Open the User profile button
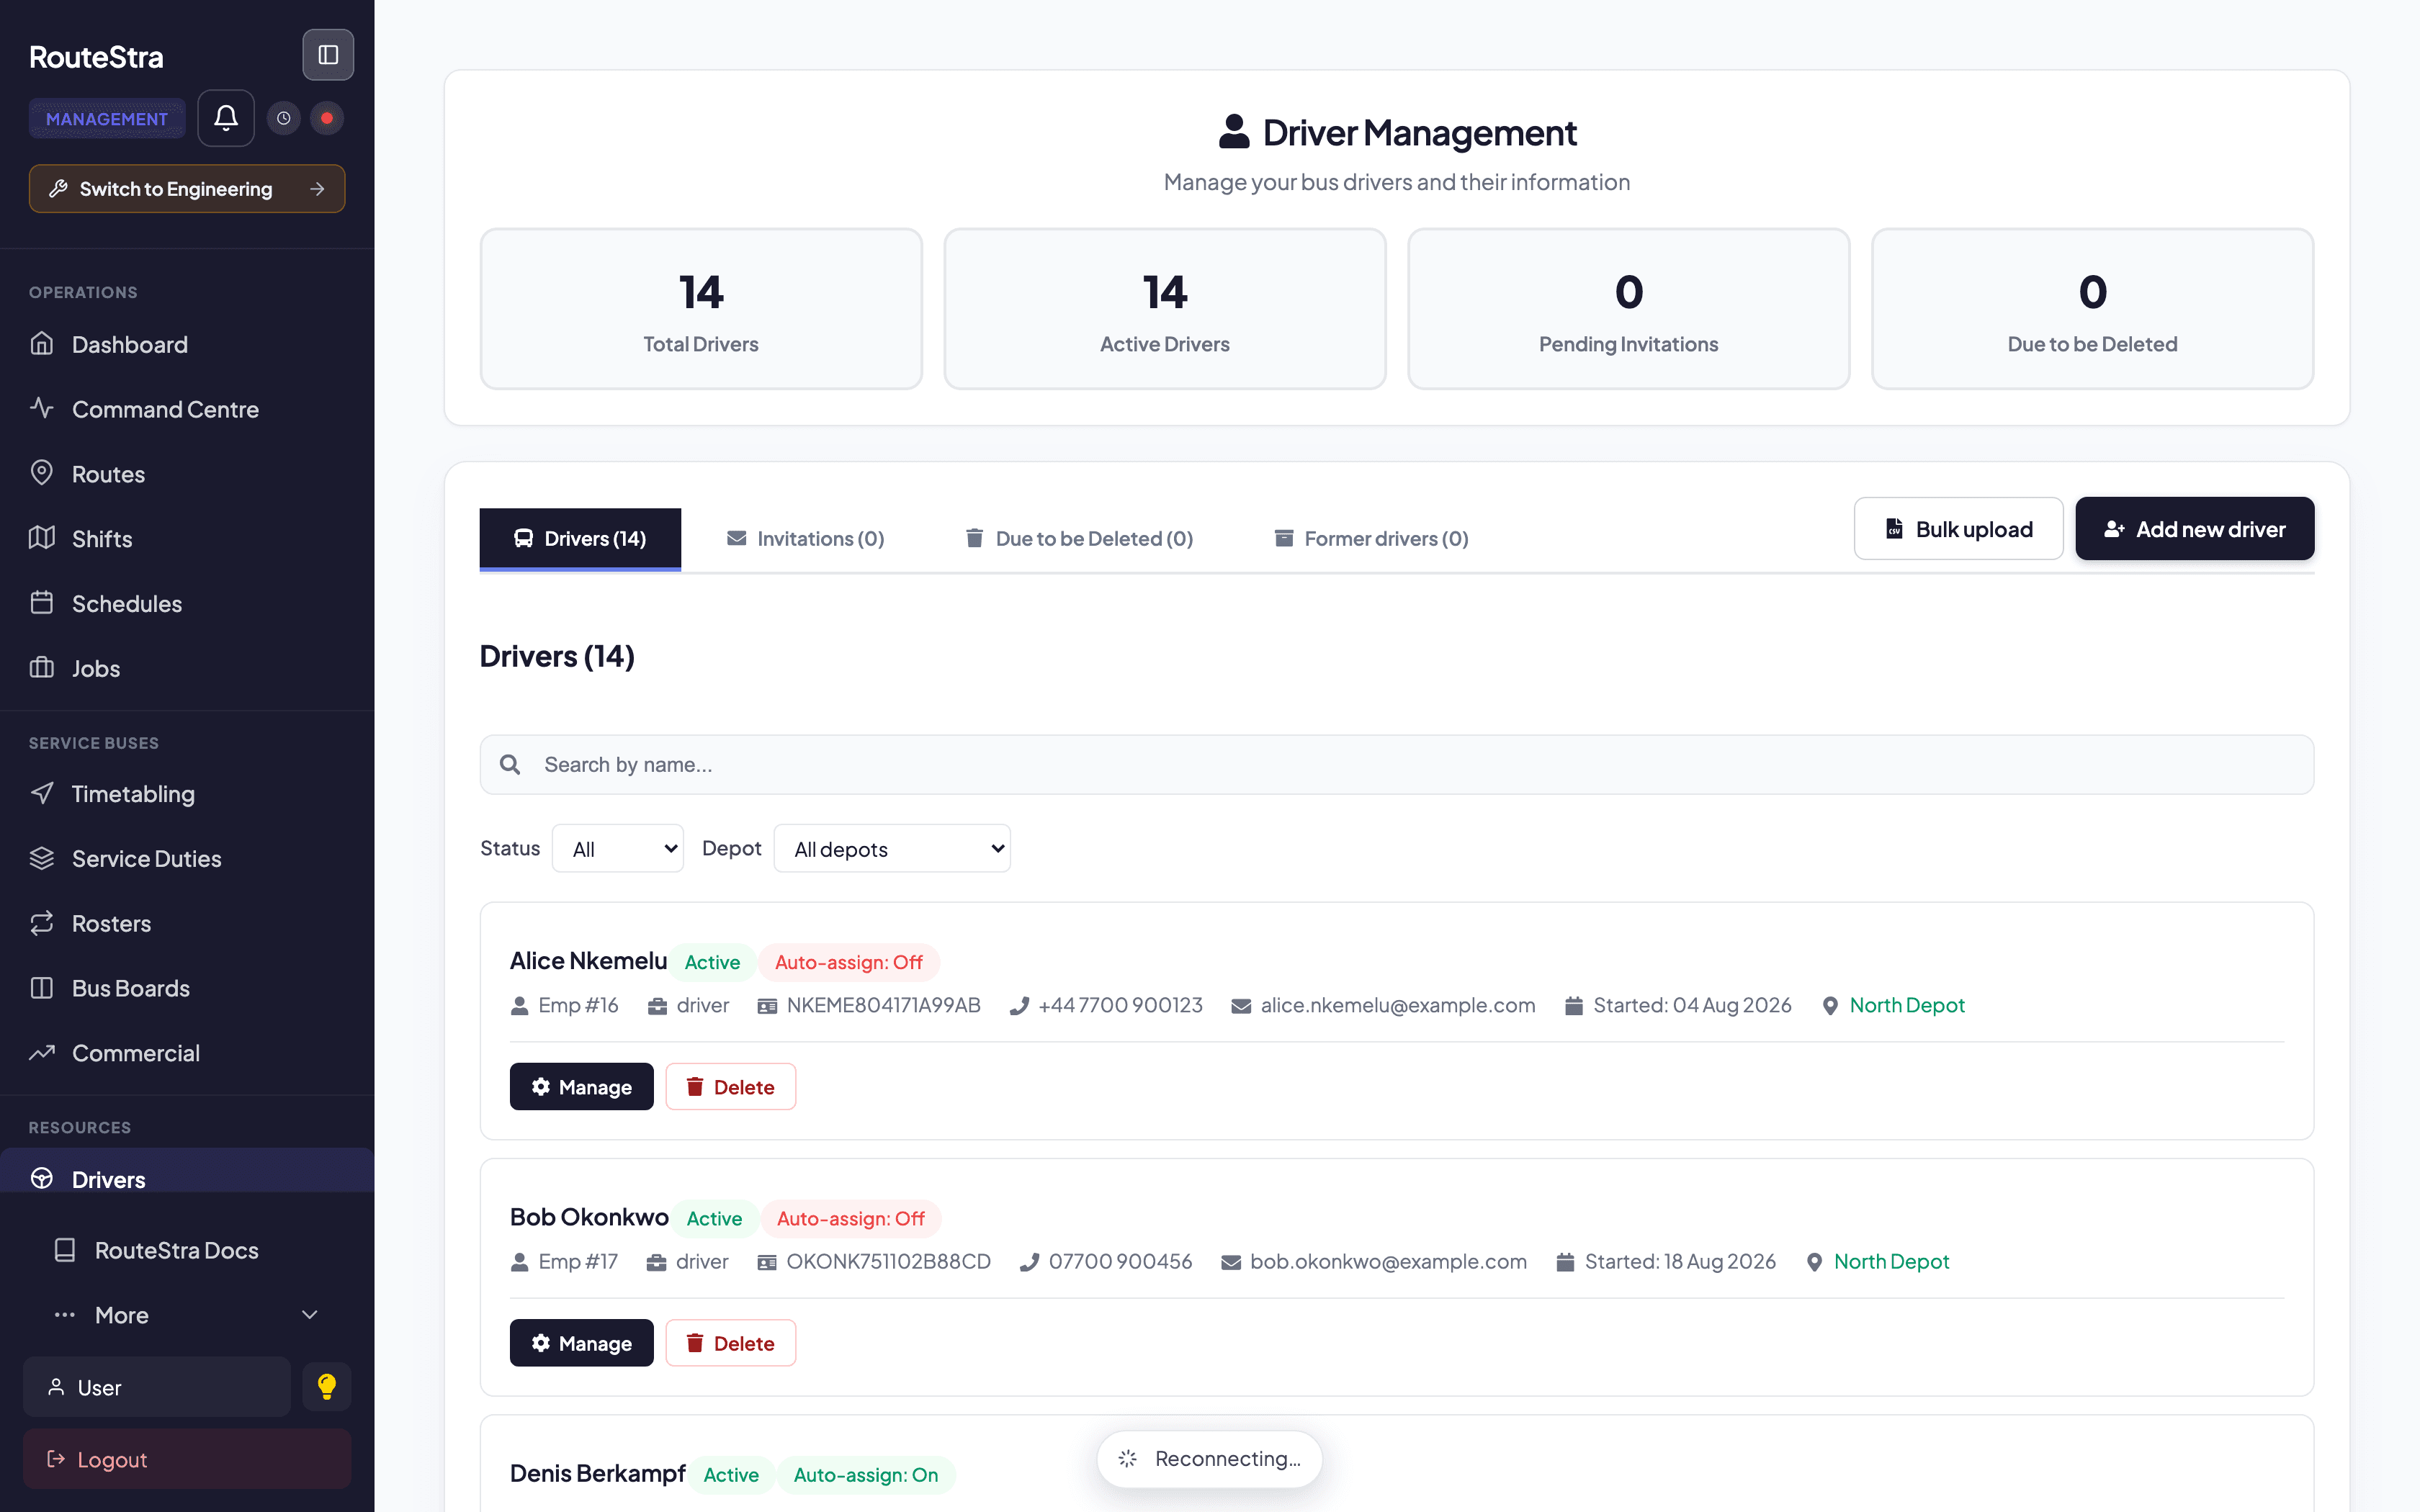 157,1387
